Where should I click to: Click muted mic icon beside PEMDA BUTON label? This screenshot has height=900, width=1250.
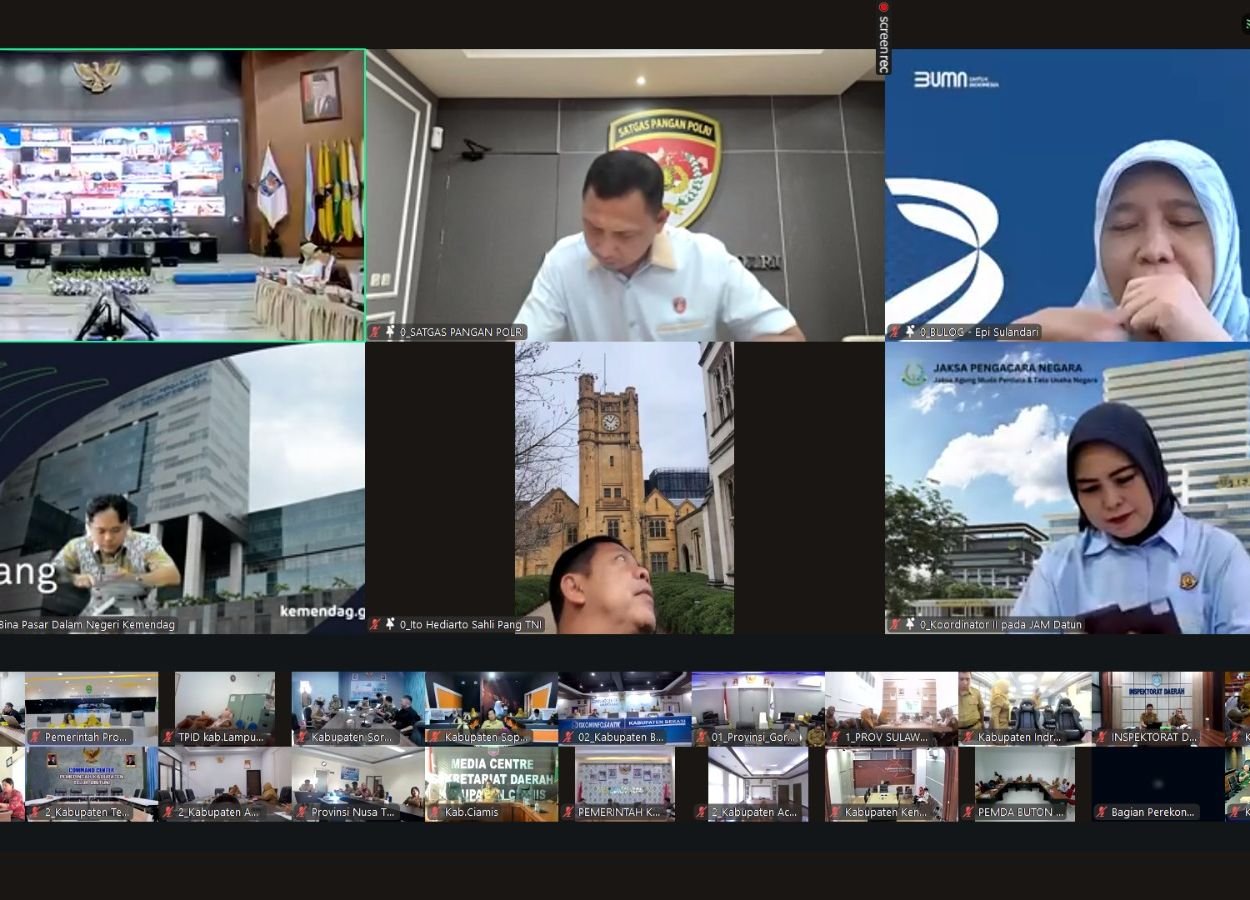pyautogui.click(x=968, y=812)
